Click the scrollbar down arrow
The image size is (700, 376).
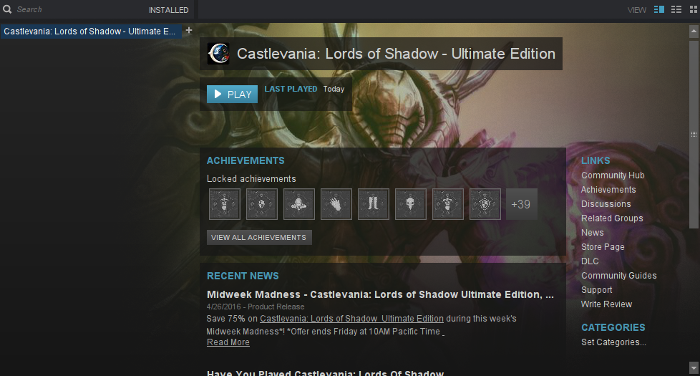click(693, 368)
